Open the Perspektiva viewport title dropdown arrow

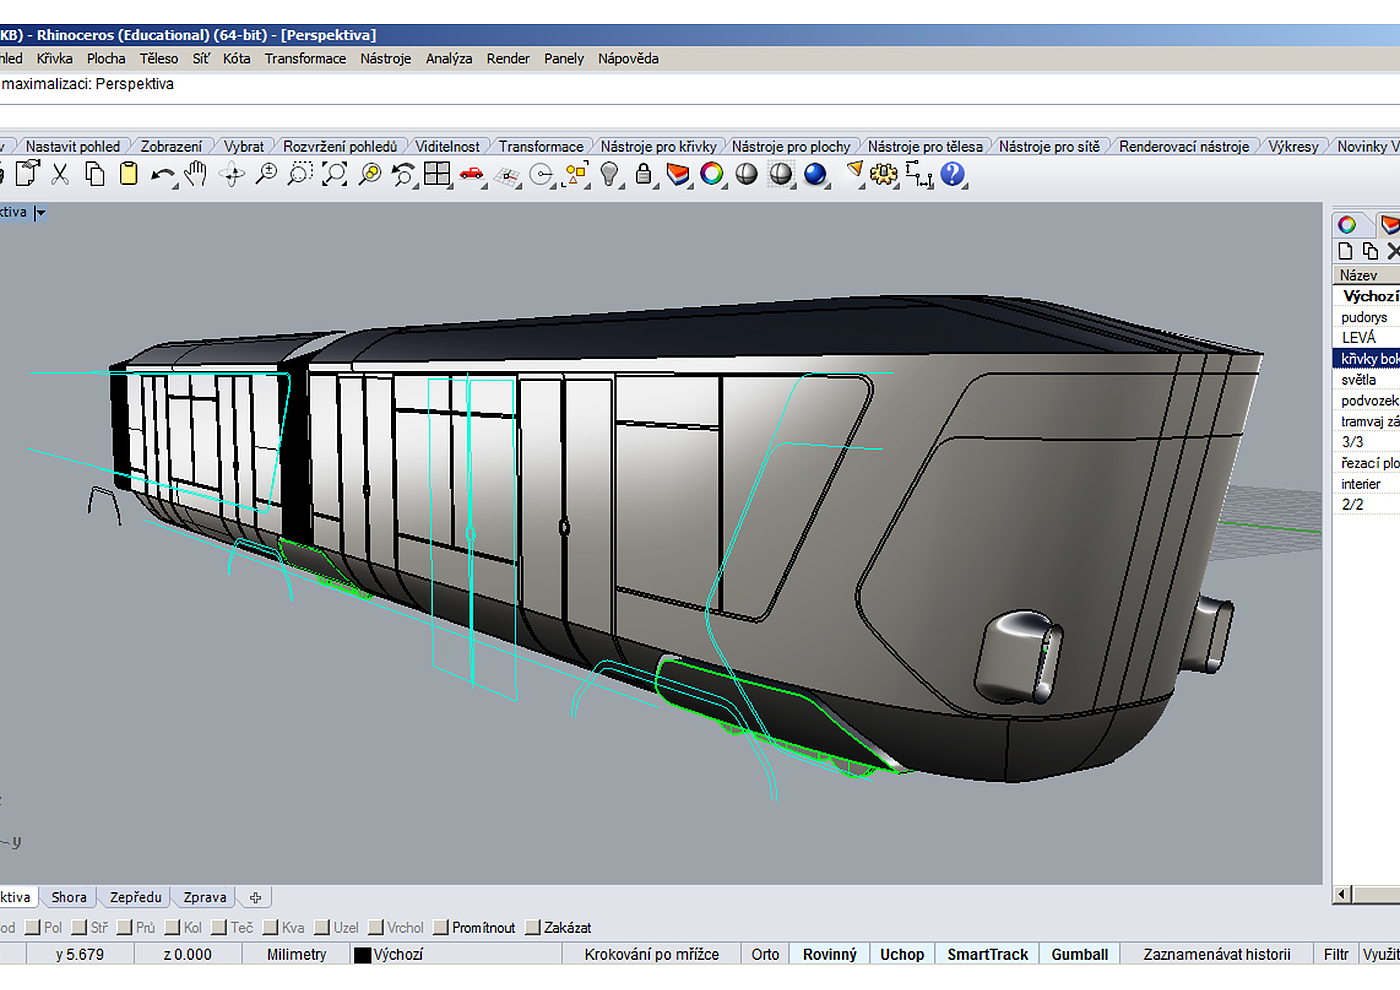point(40,213)
